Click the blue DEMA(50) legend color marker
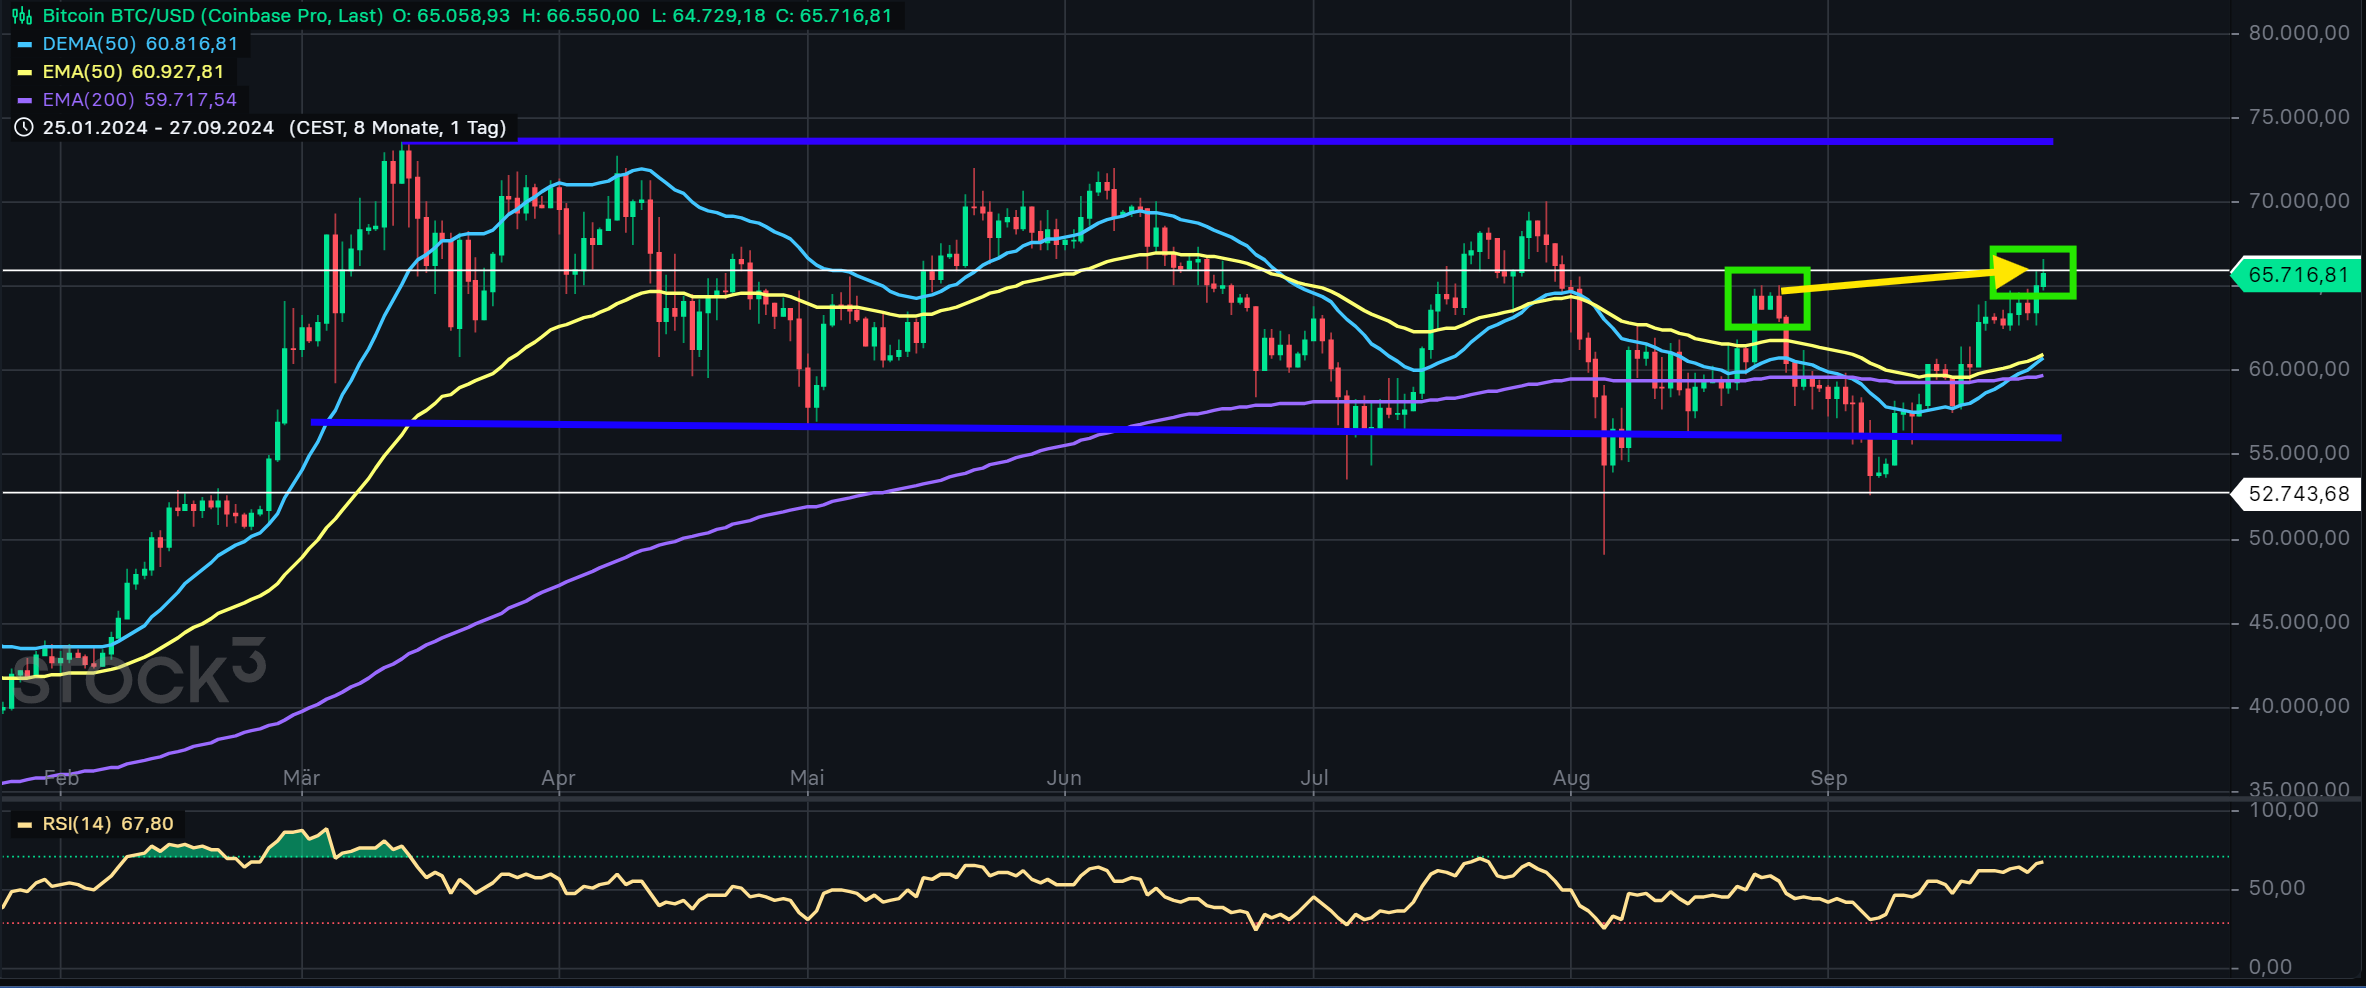Screen dimensions: 2366x988 pos(25,44)
